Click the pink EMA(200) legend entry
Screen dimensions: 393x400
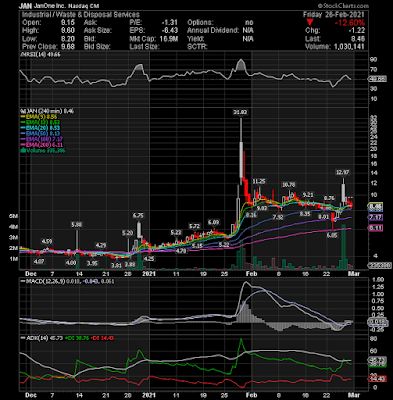click(42, 145)
